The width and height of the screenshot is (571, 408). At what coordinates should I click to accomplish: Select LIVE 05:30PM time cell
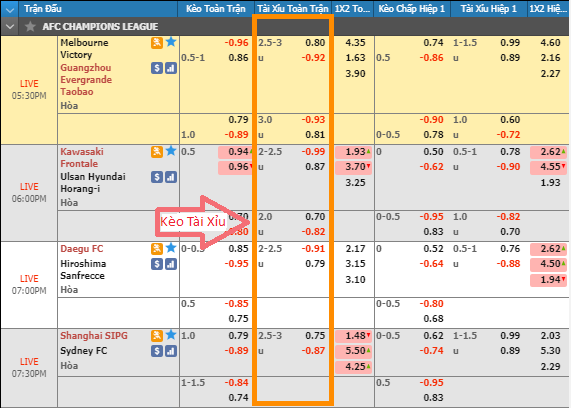coord(29,90)
